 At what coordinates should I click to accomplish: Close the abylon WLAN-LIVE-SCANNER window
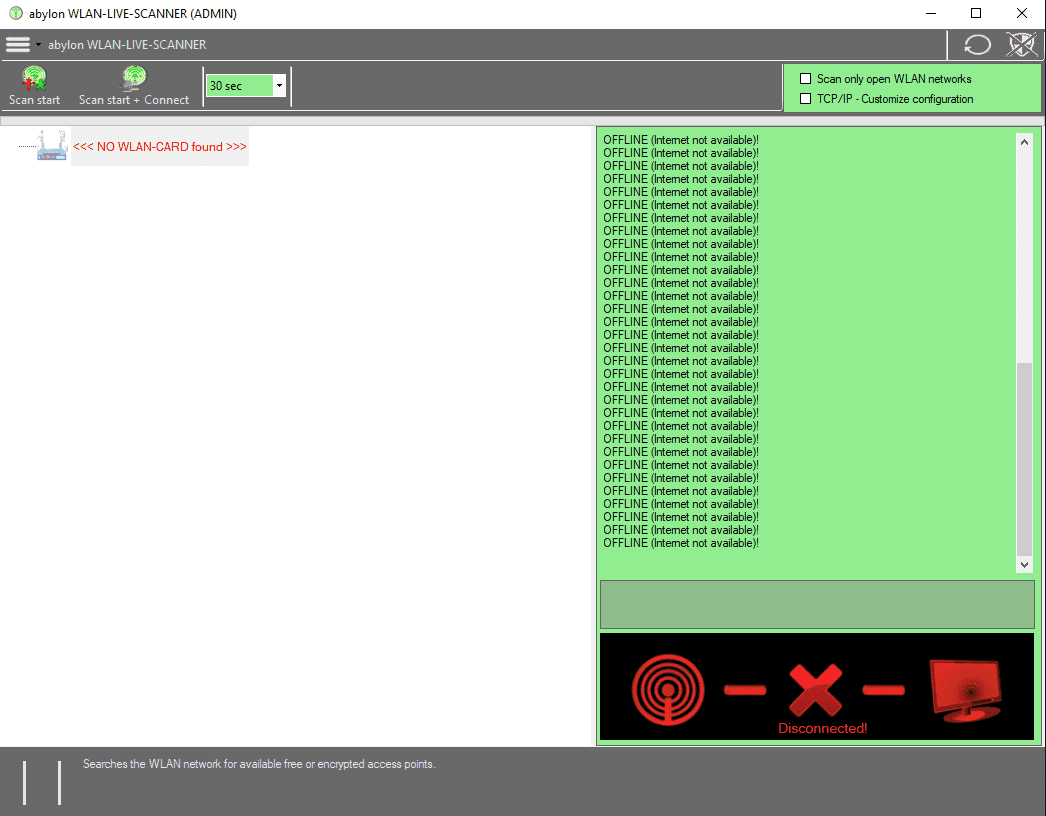click(x=1021, y=13)
